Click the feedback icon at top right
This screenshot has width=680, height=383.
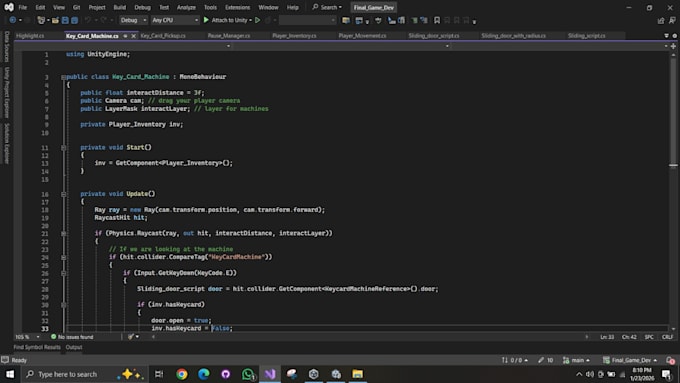pos(672,20)
